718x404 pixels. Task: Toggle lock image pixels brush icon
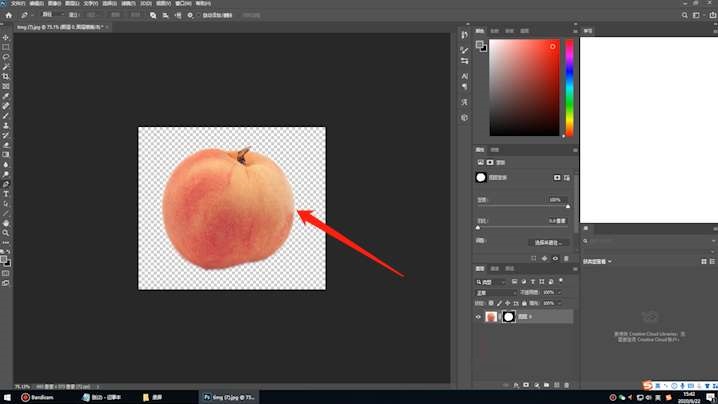click(499, 303)
